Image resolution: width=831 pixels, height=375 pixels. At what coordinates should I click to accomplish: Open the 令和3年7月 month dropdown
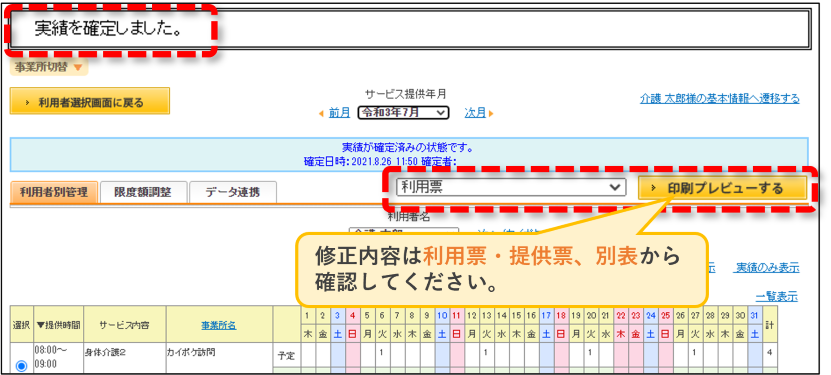403,113
